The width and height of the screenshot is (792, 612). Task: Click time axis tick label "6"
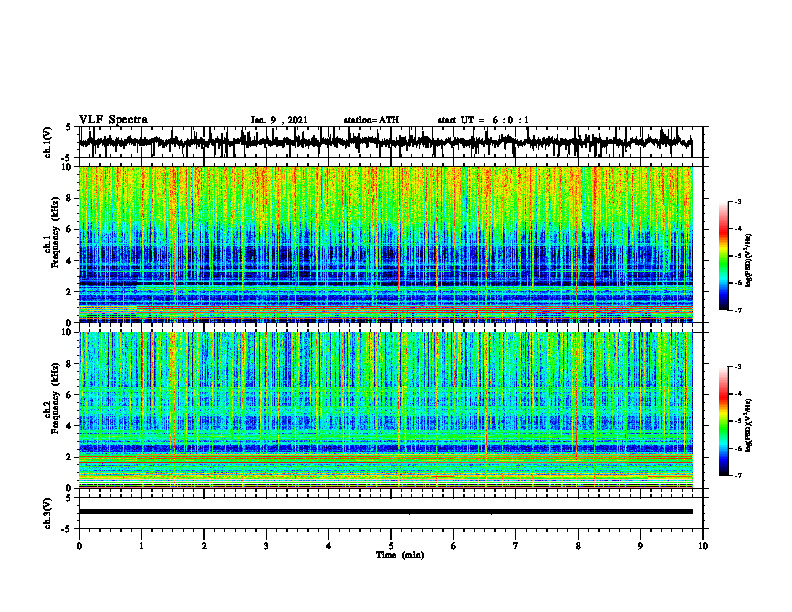tap(454, 546)
